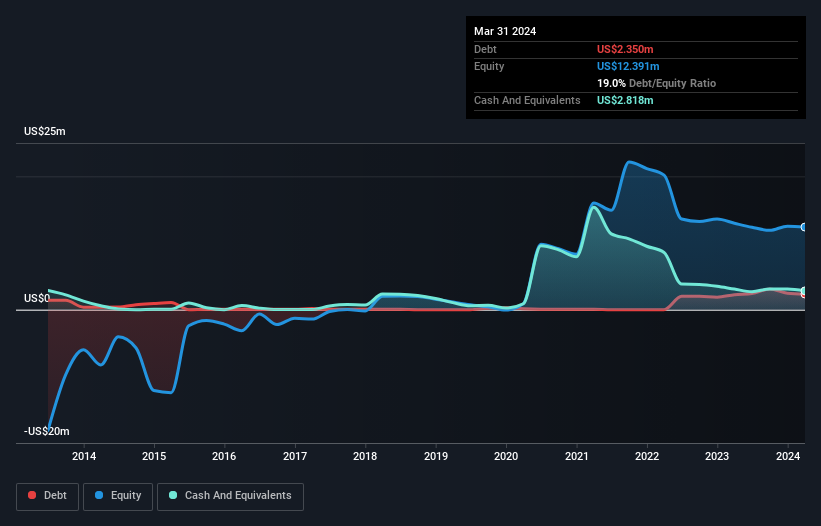Click the 2016 x-axis label

point(224,456)
